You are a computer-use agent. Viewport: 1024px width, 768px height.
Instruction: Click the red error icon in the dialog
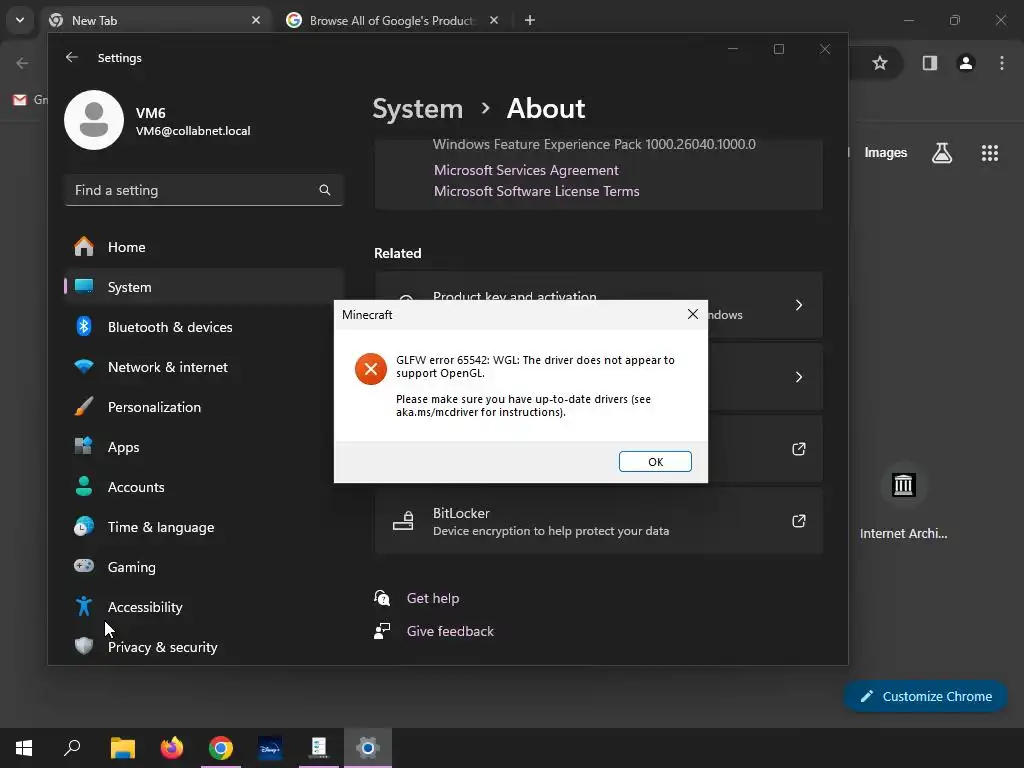tap(371, 369)
